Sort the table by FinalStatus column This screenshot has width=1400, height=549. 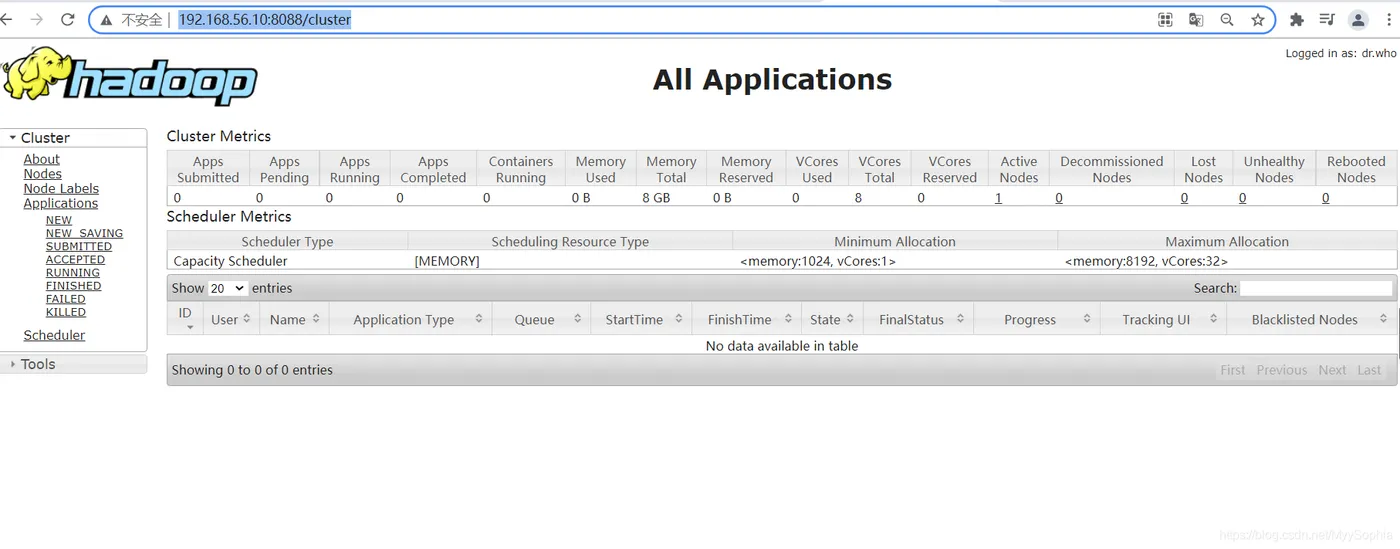point(918,319)
